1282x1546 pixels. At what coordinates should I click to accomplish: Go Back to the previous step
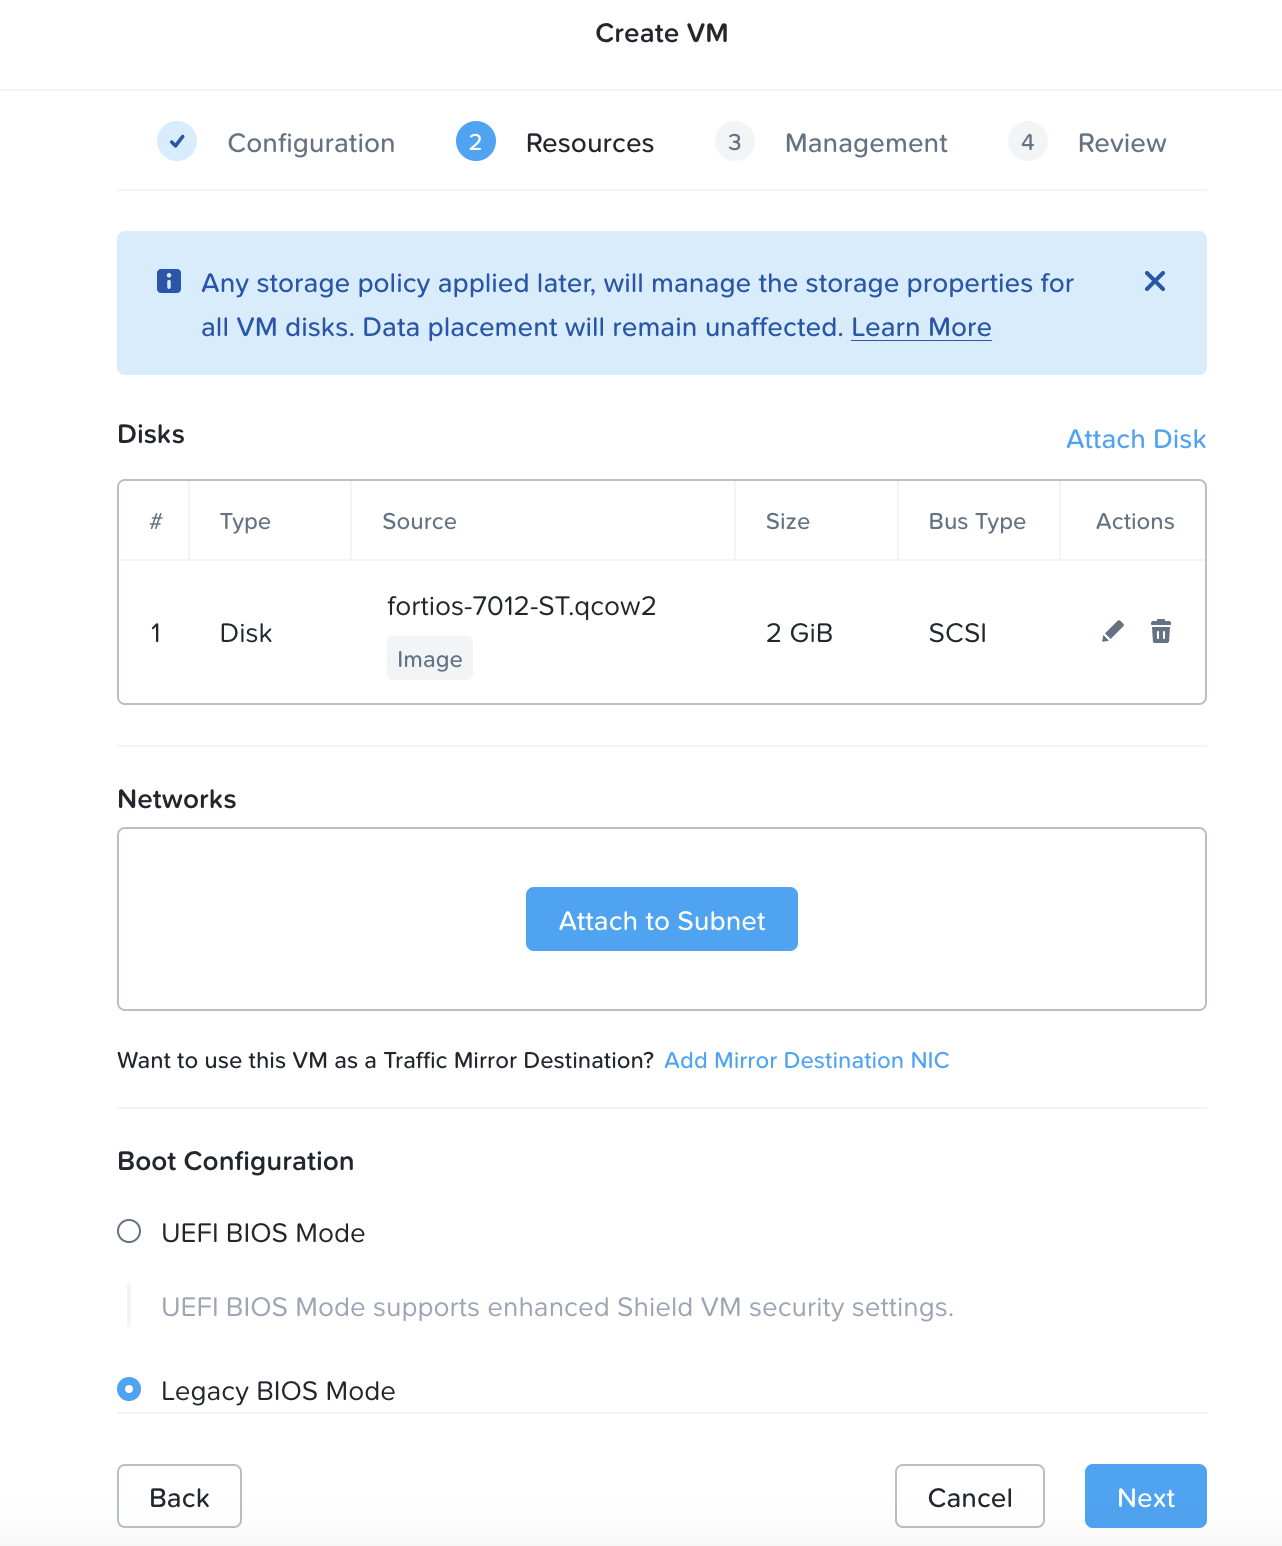179,1496
